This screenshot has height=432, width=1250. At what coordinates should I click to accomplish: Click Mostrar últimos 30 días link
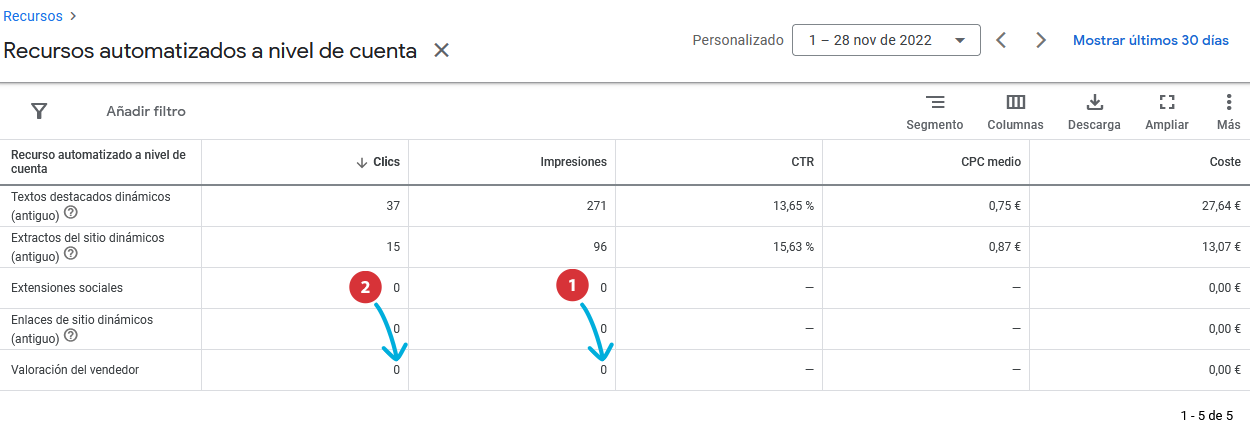click(x=1151, y=40)
